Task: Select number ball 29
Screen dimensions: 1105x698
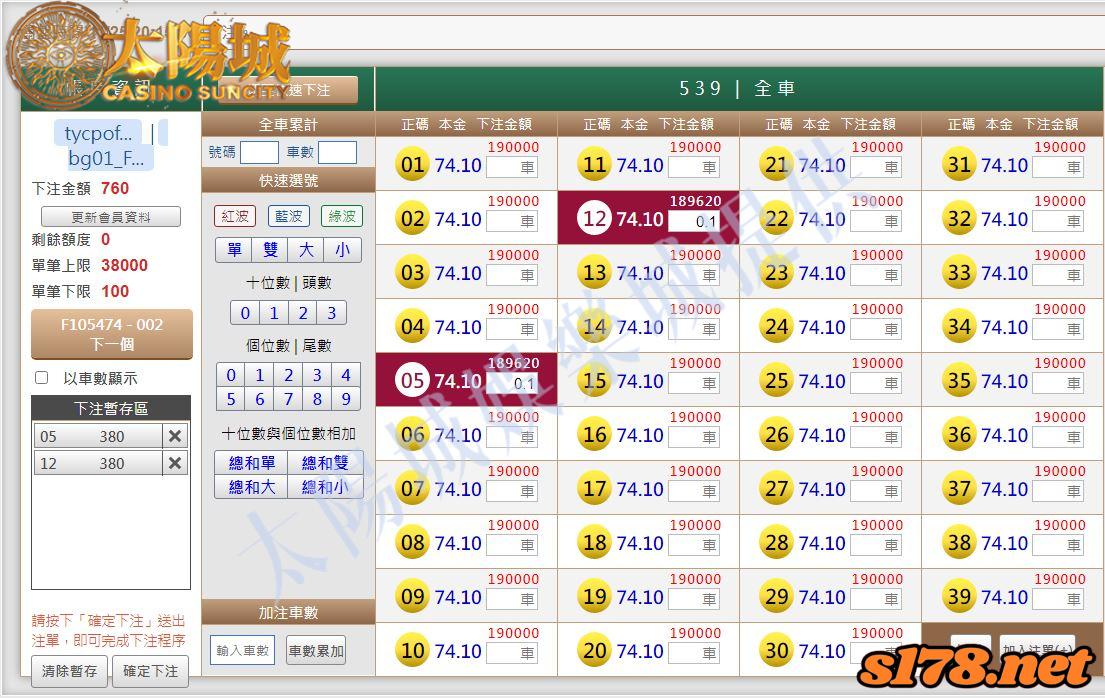Action: pyautogui.click(x=777, y=597)
